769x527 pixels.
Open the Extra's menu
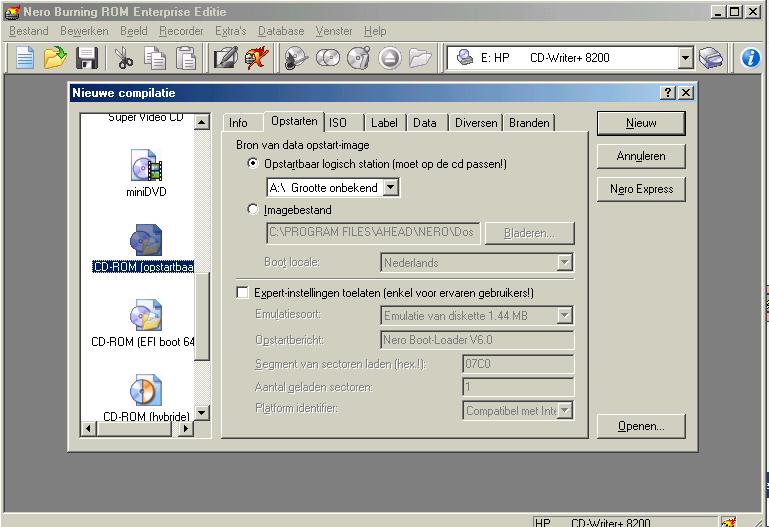pyautogui.click(x=231, y=31)
